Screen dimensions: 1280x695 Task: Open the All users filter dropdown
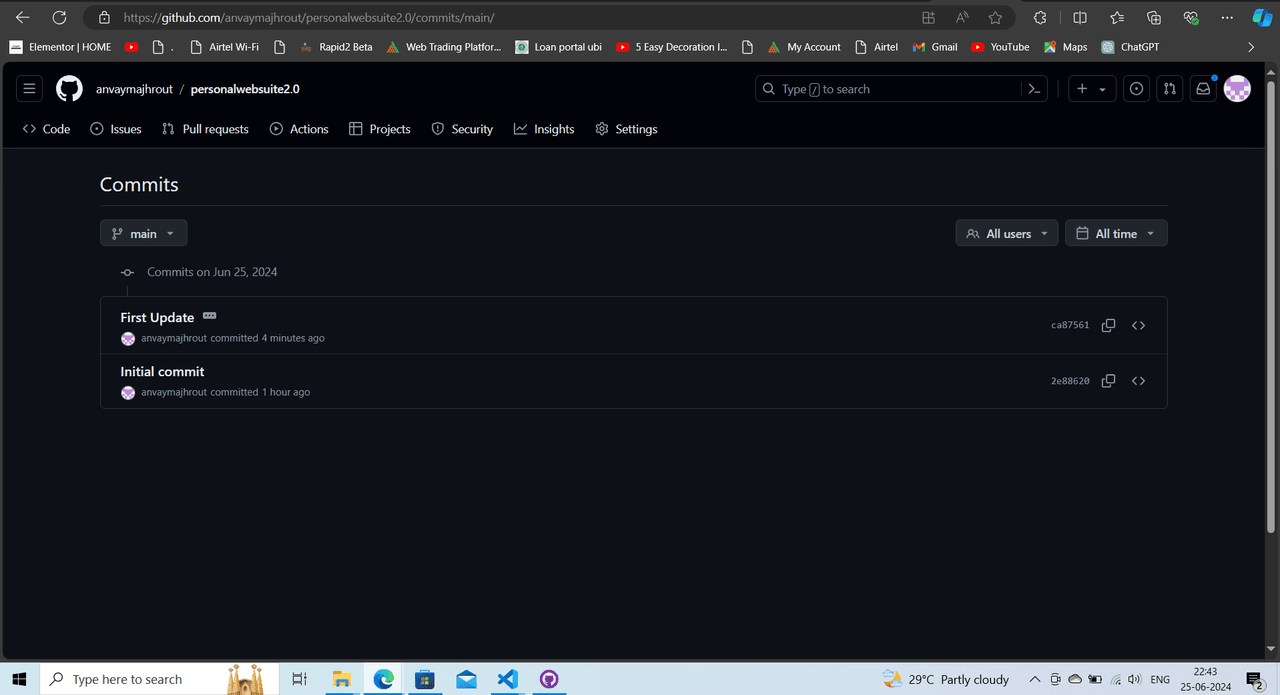point(1006,233)
